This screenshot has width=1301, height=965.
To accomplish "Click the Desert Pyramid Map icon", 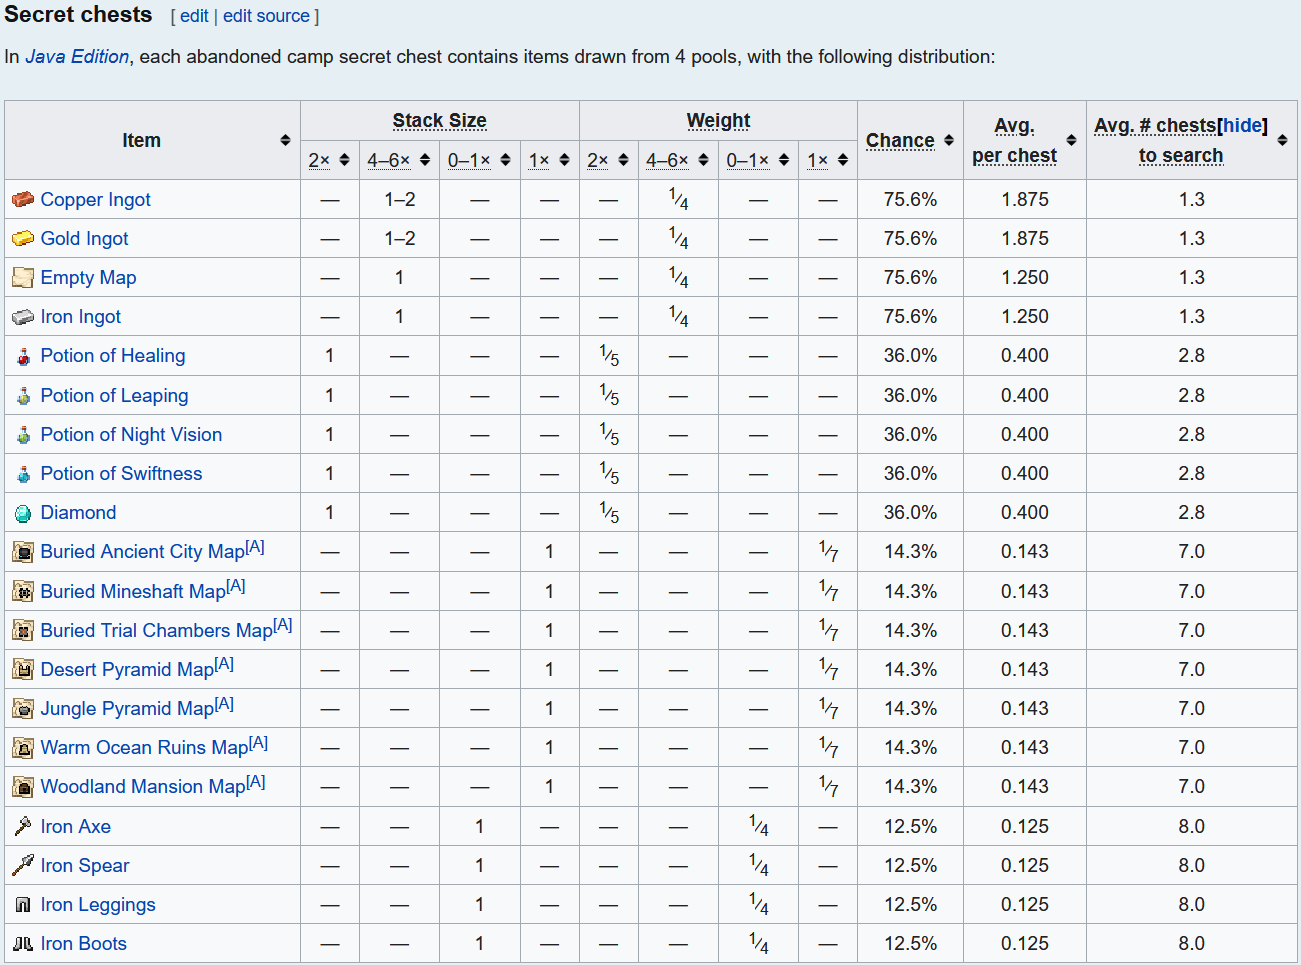I will pyautogui.click(x=23, y=670).
